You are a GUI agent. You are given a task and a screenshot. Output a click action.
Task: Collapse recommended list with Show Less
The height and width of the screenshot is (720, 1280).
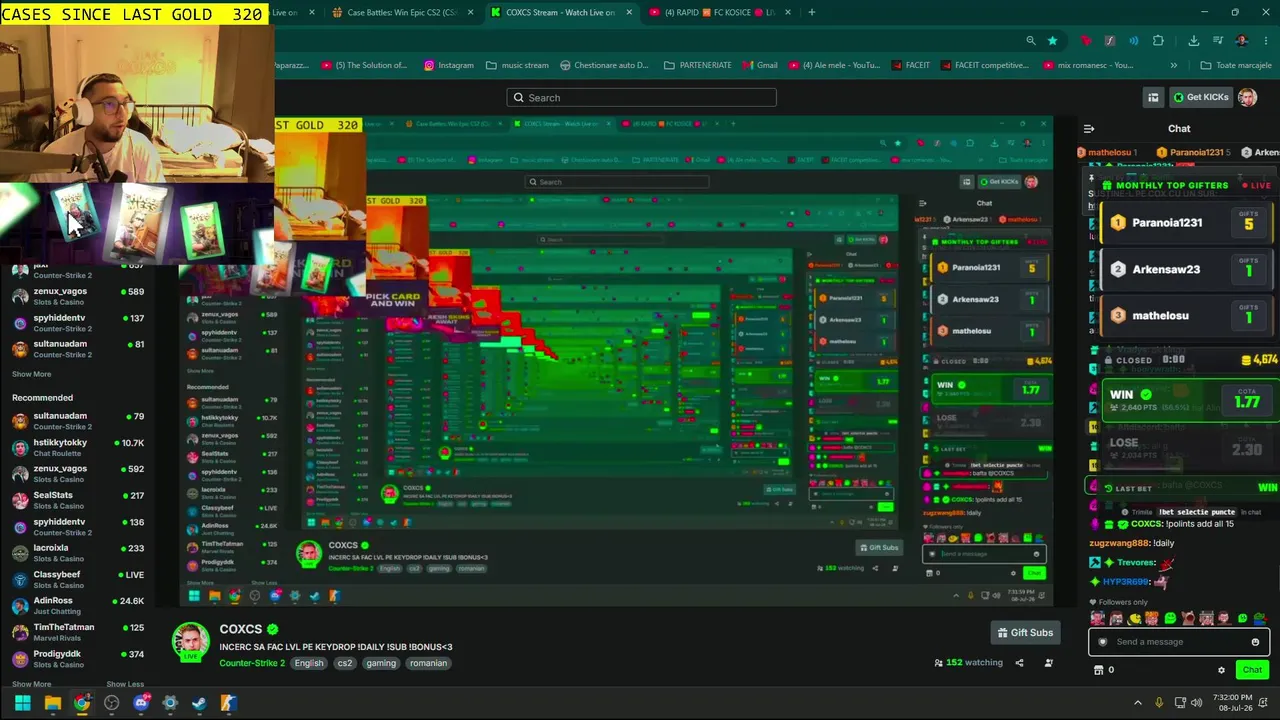(x=124, y=684)
